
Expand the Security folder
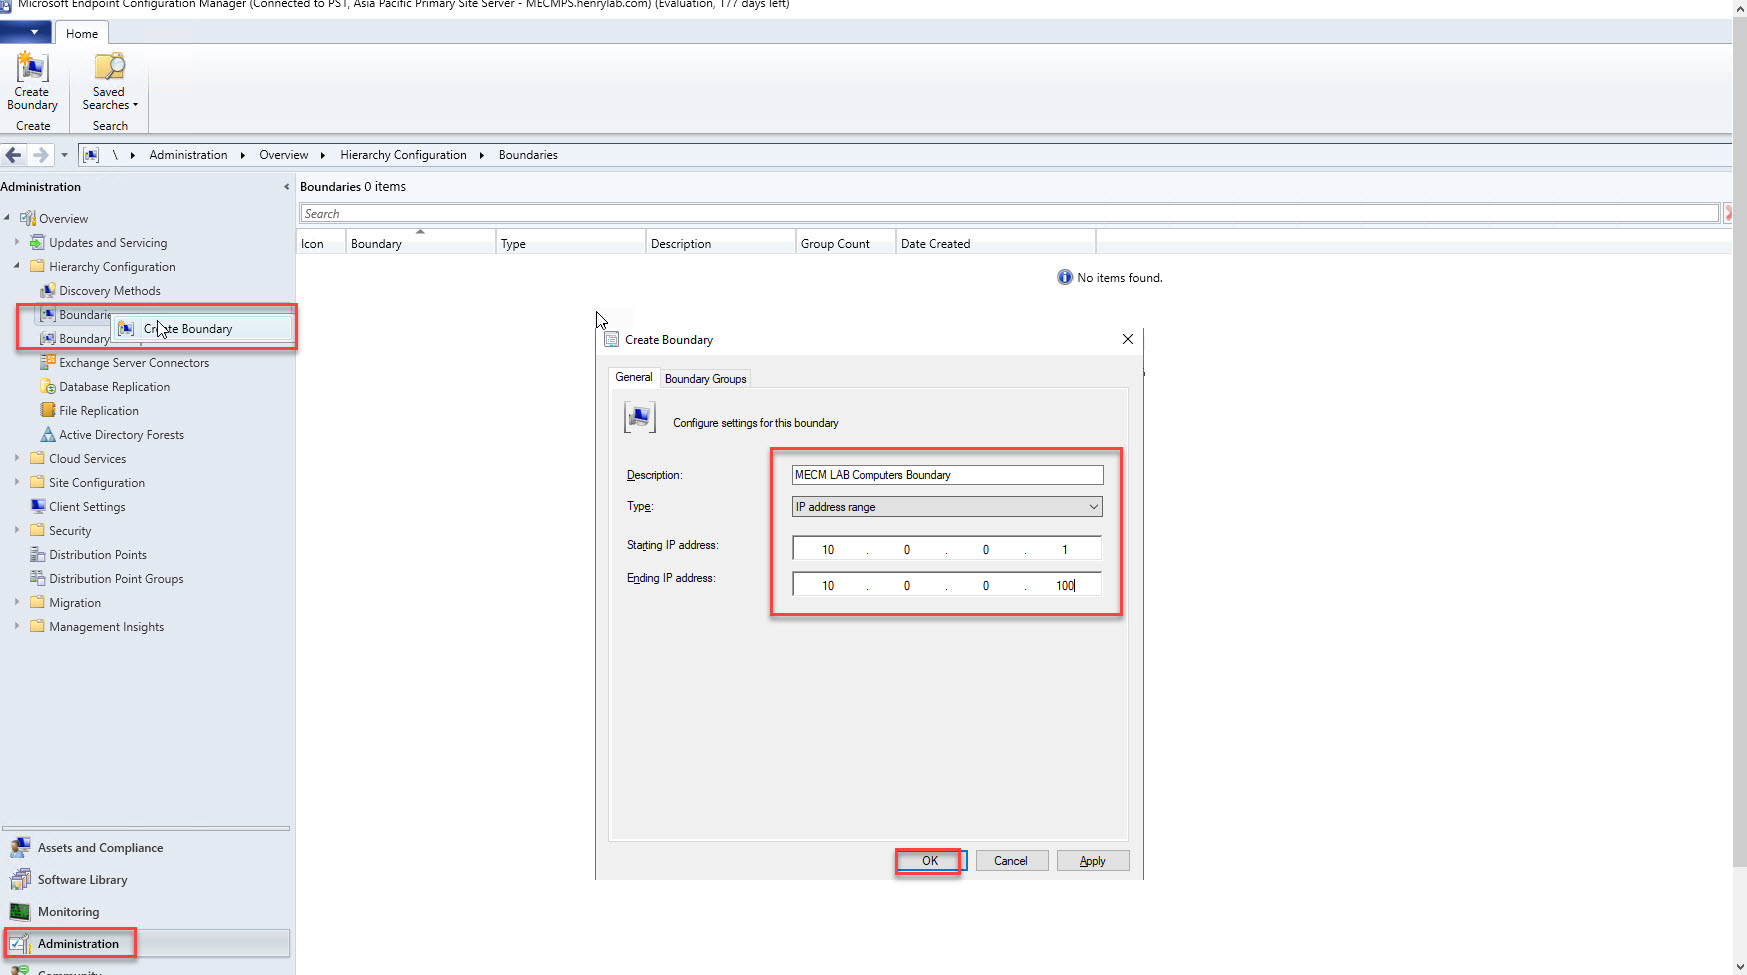coord(17,530)
